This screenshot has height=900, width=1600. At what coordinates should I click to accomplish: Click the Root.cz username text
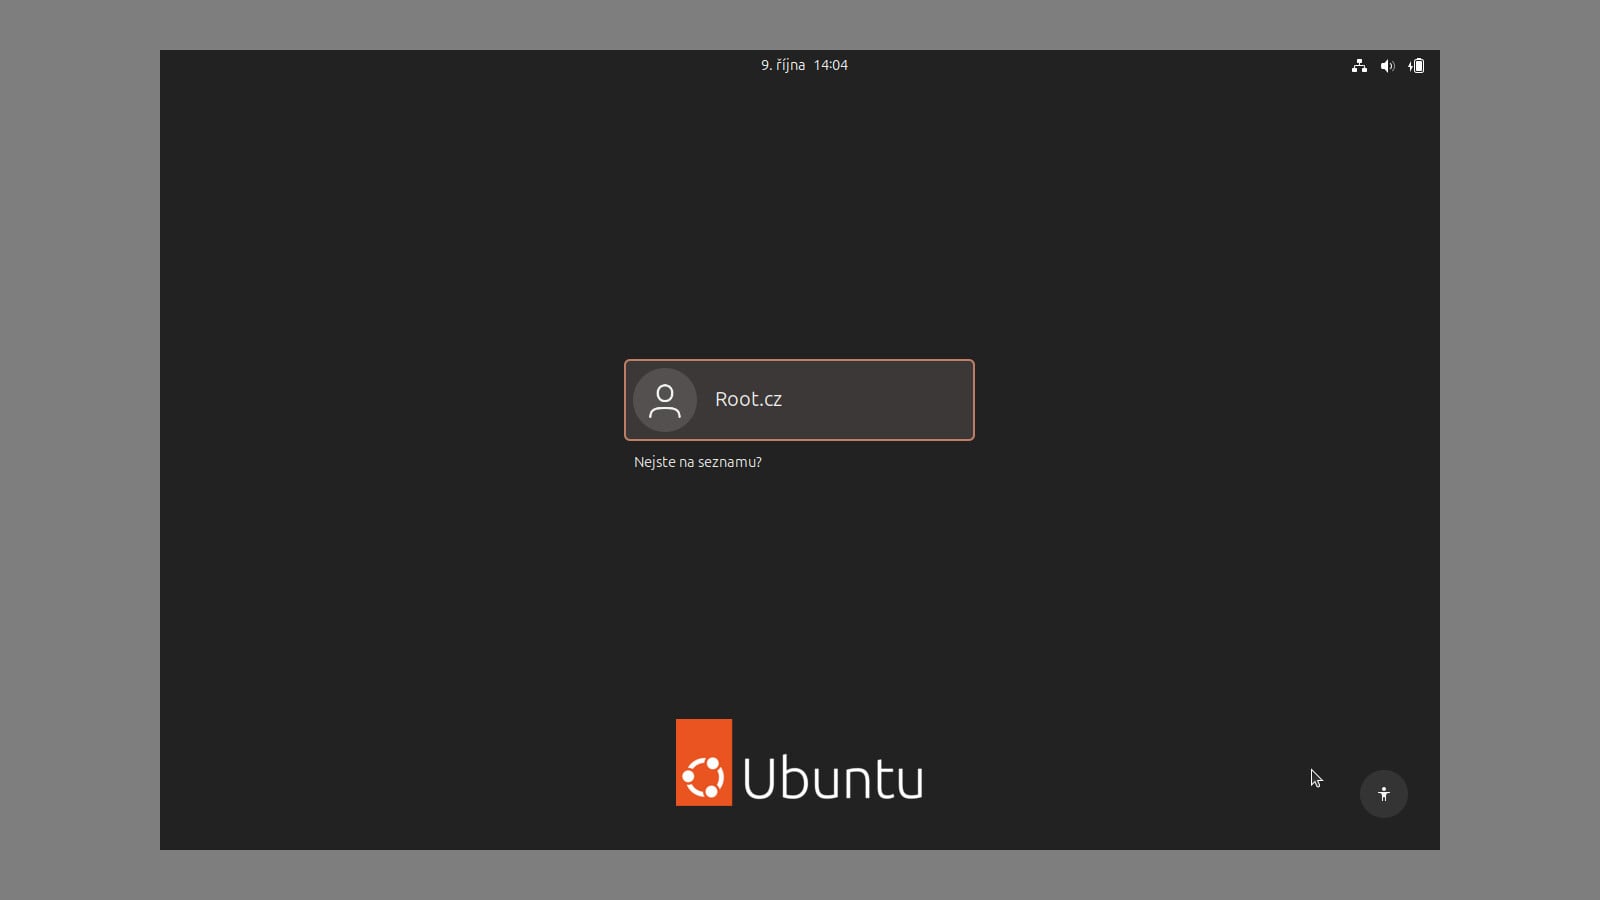(x=748, y=399)
